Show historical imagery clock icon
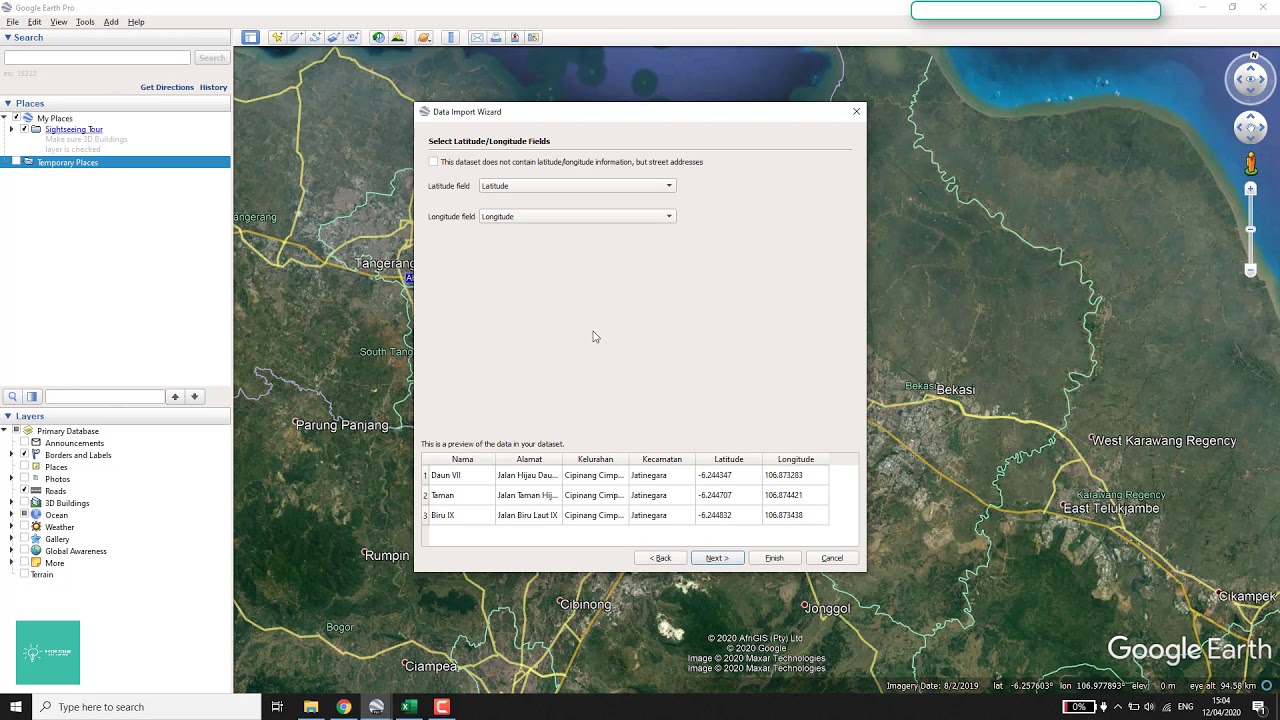 [378, 38]
